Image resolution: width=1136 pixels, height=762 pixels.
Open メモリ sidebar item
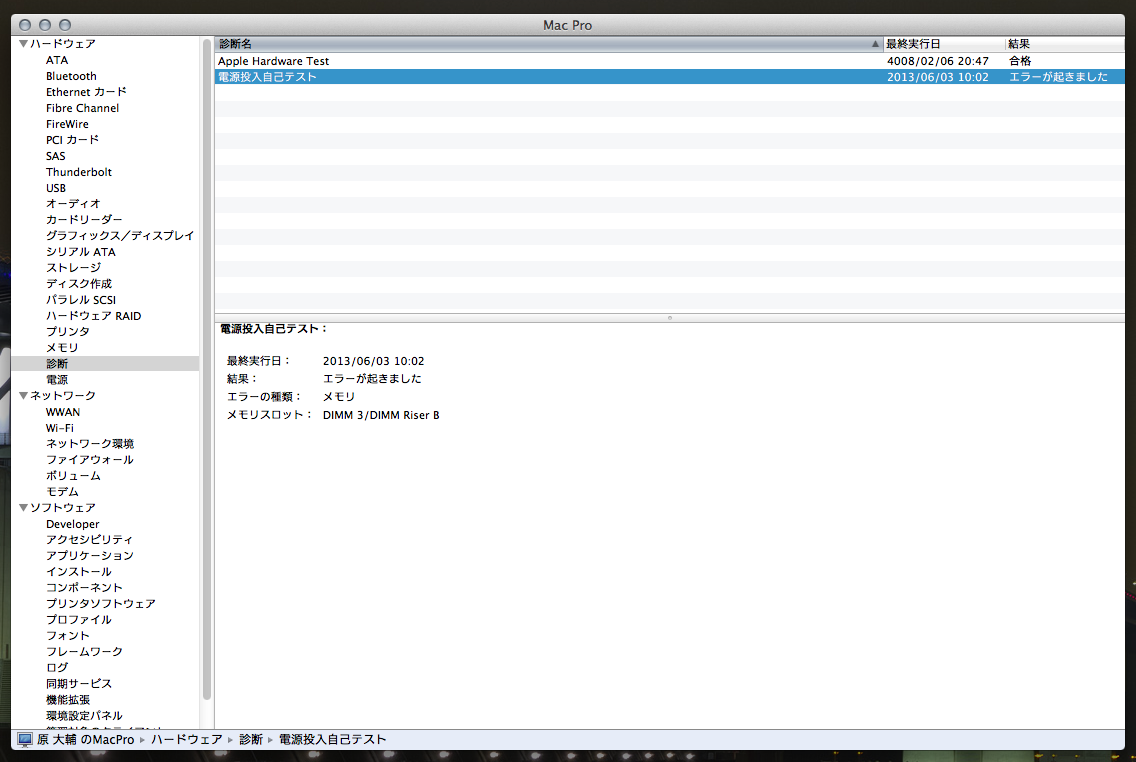(62, 348)
